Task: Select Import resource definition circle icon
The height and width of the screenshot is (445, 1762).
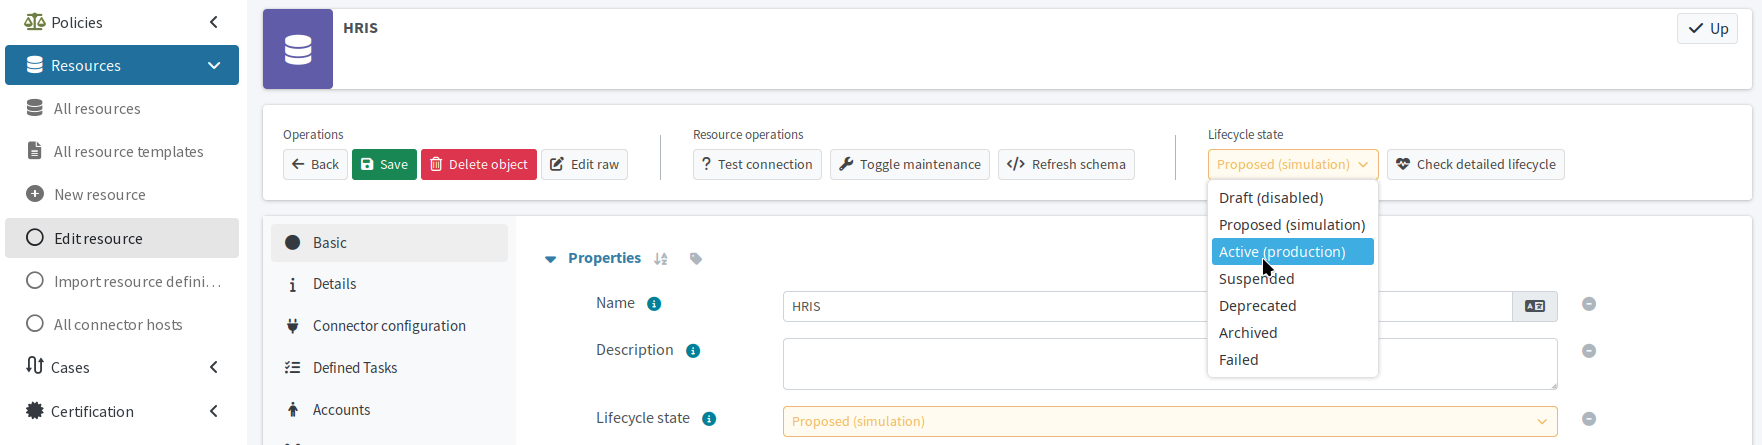Action: [35, 281]
